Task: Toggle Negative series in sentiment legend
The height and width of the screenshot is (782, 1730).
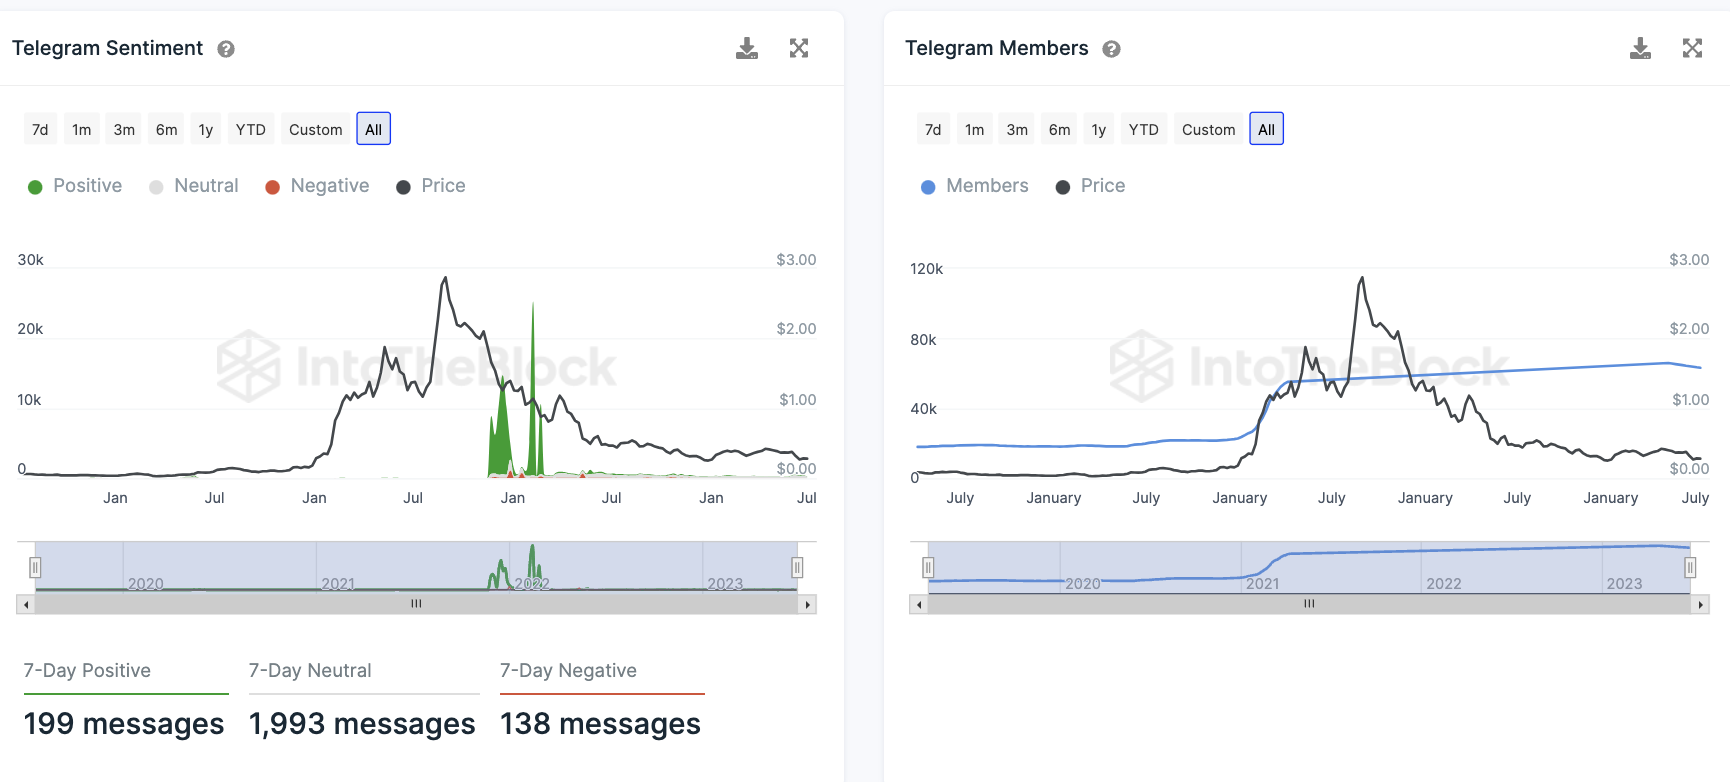Action: click(317, 186)
